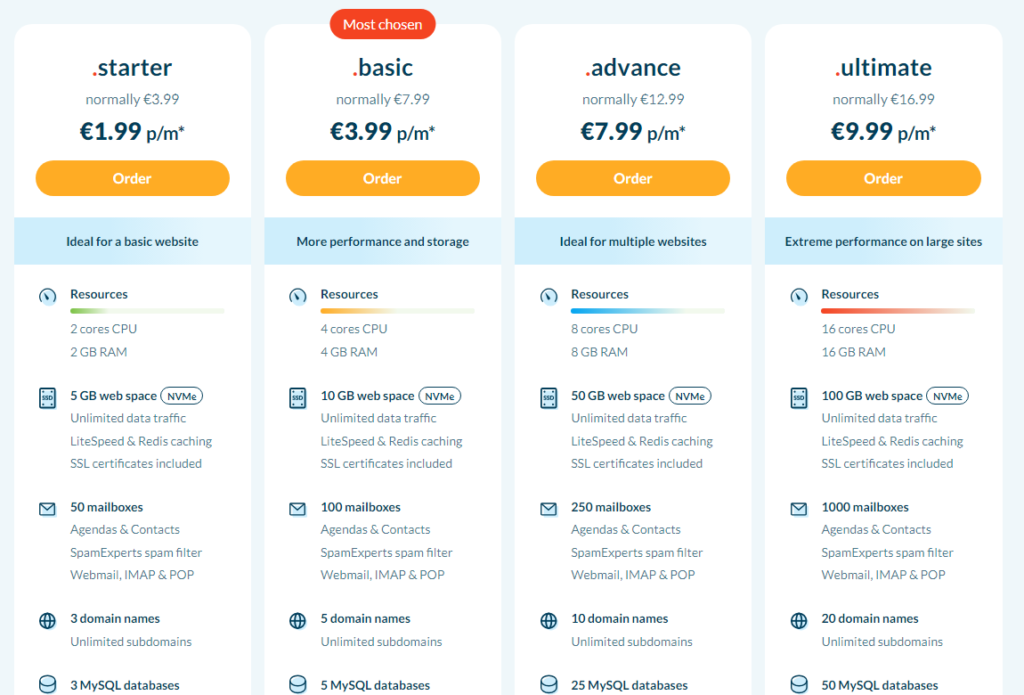Click the basic plan SSD web space icon
1024x695 pixels.
point(298,398)
